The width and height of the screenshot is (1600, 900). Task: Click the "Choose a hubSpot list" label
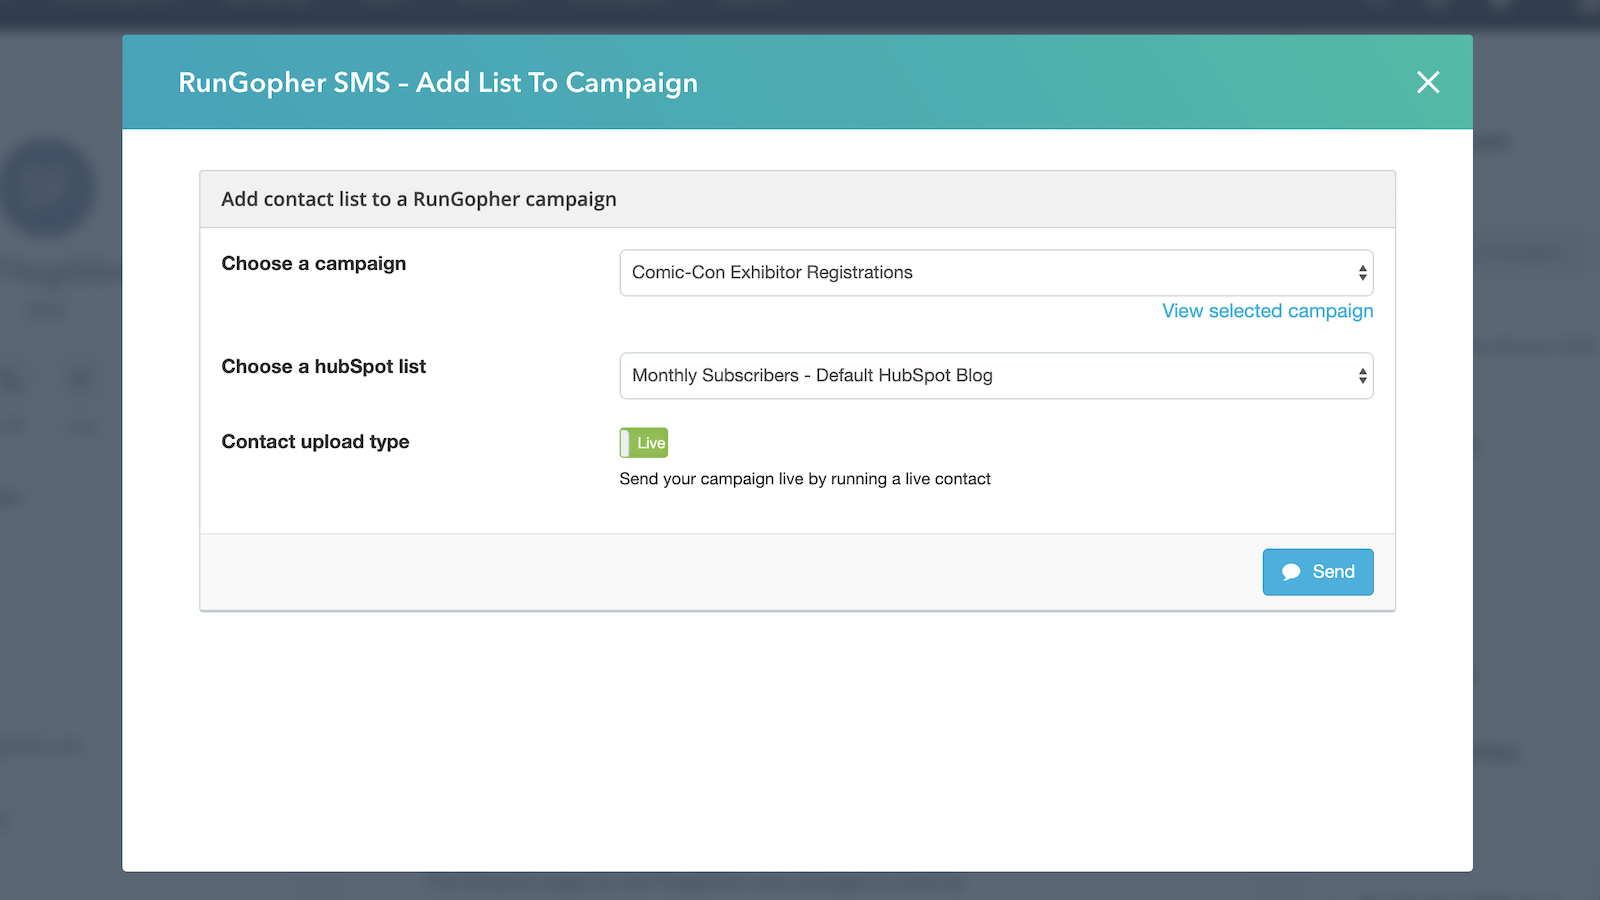point(324,367)
